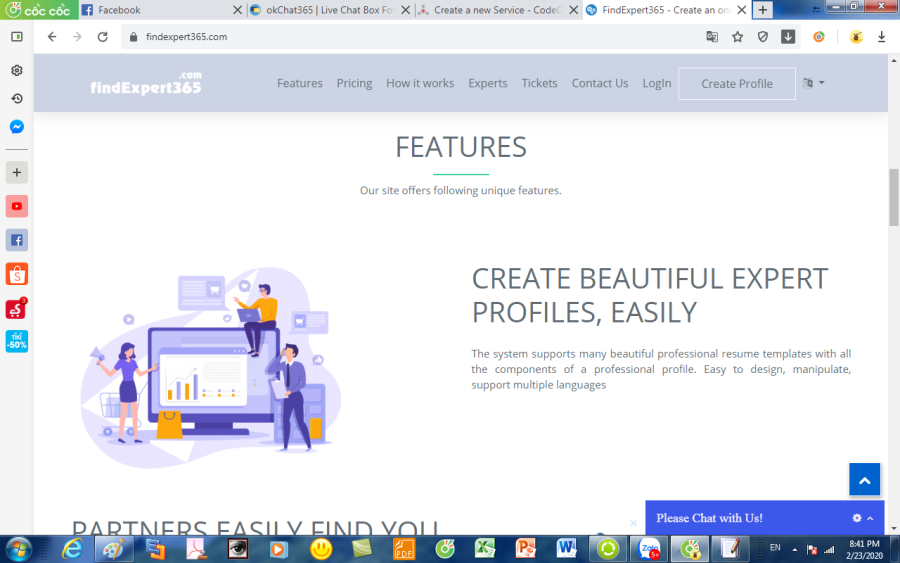Open the chat widget settings gear
This screenshot has height=563, width=900.
coord(857,518)
